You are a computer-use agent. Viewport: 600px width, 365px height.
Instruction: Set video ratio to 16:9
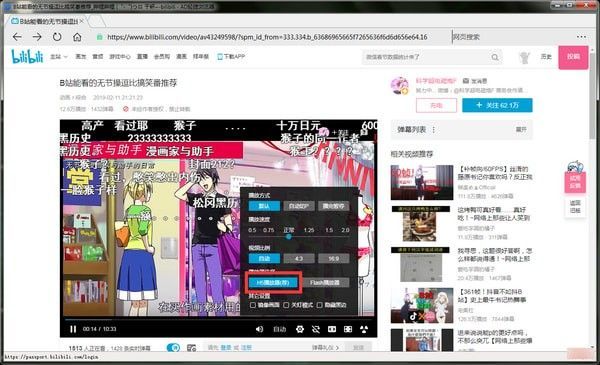coord(334,259)
